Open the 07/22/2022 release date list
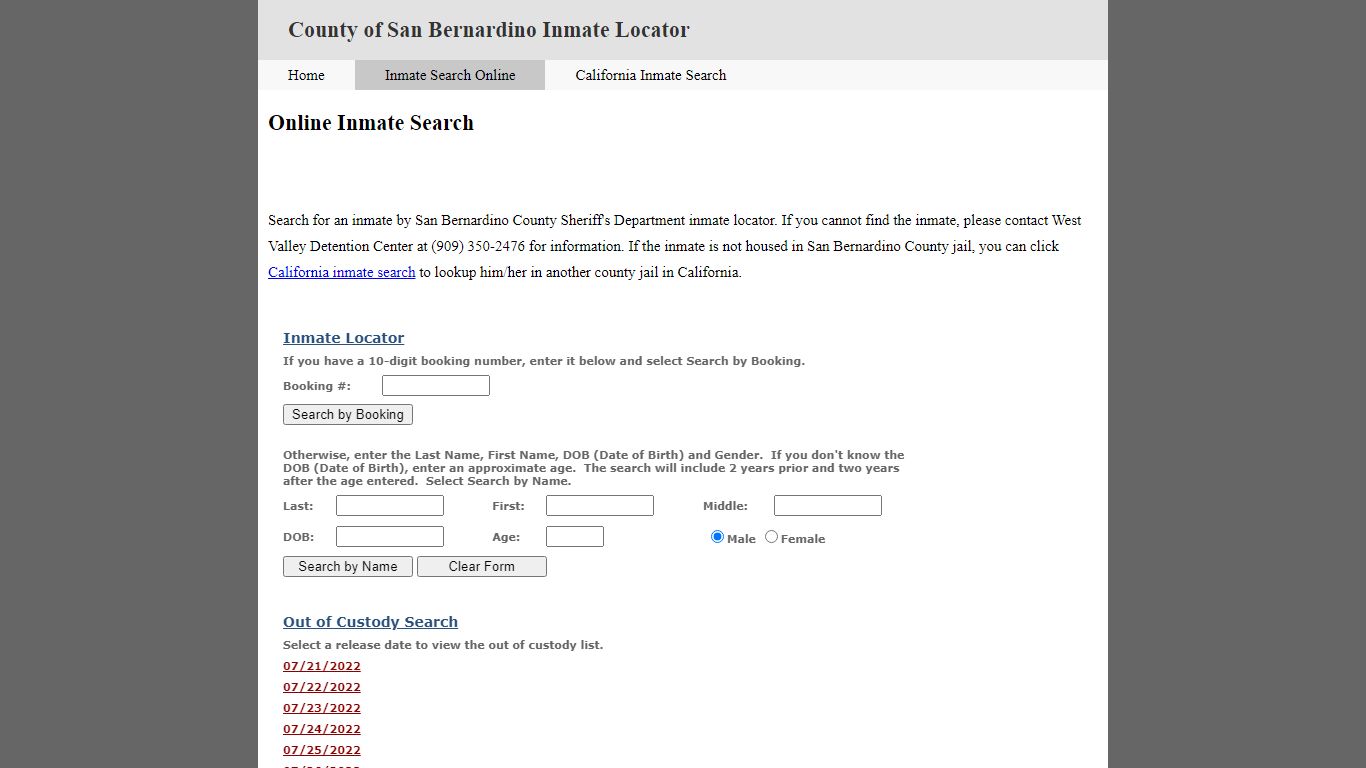The height and width of the screenshot is (768, 1366). [x=322, y=687]
